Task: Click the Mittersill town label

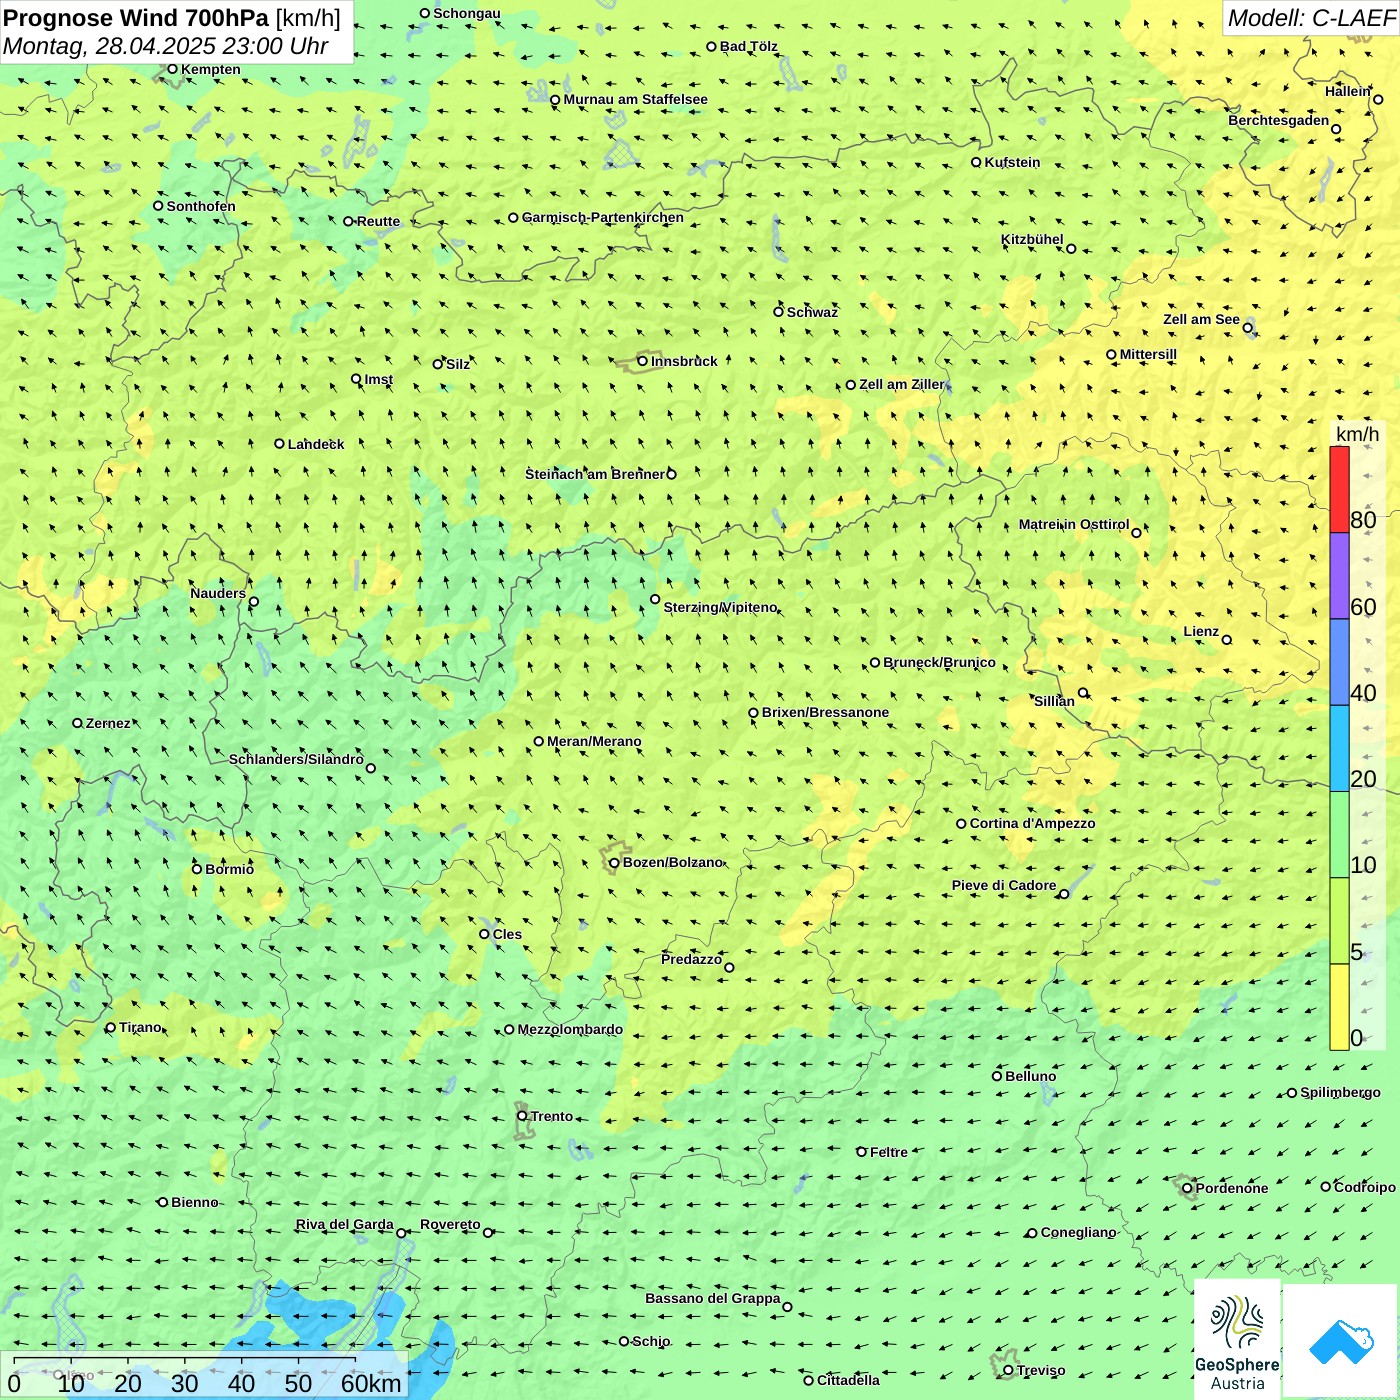Action: coord(1148,354)
